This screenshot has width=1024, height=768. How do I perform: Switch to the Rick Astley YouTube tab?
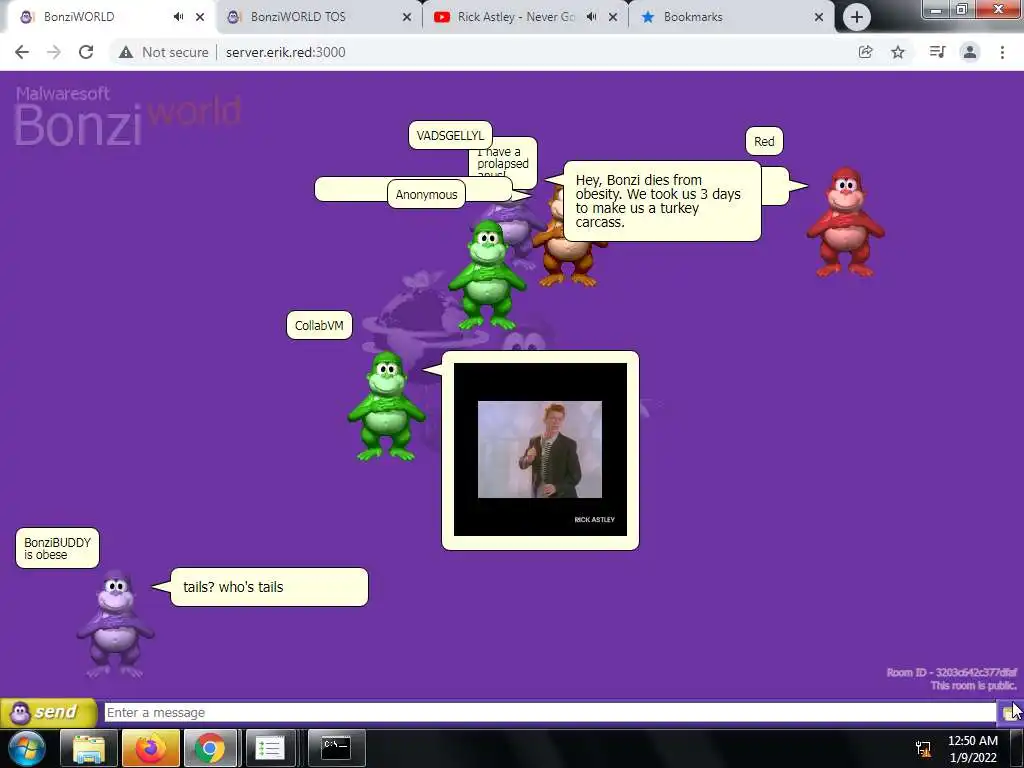click(x=524, y=17)
